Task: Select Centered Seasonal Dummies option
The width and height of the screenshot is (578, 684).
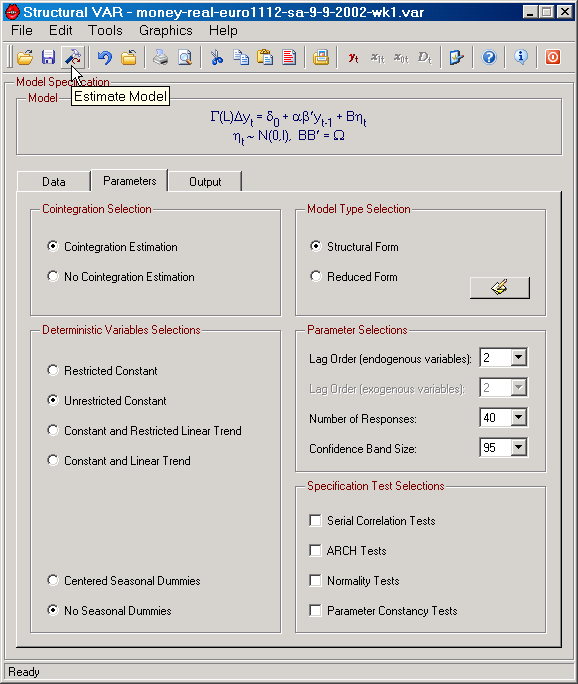Action: [x=124, y=581]
